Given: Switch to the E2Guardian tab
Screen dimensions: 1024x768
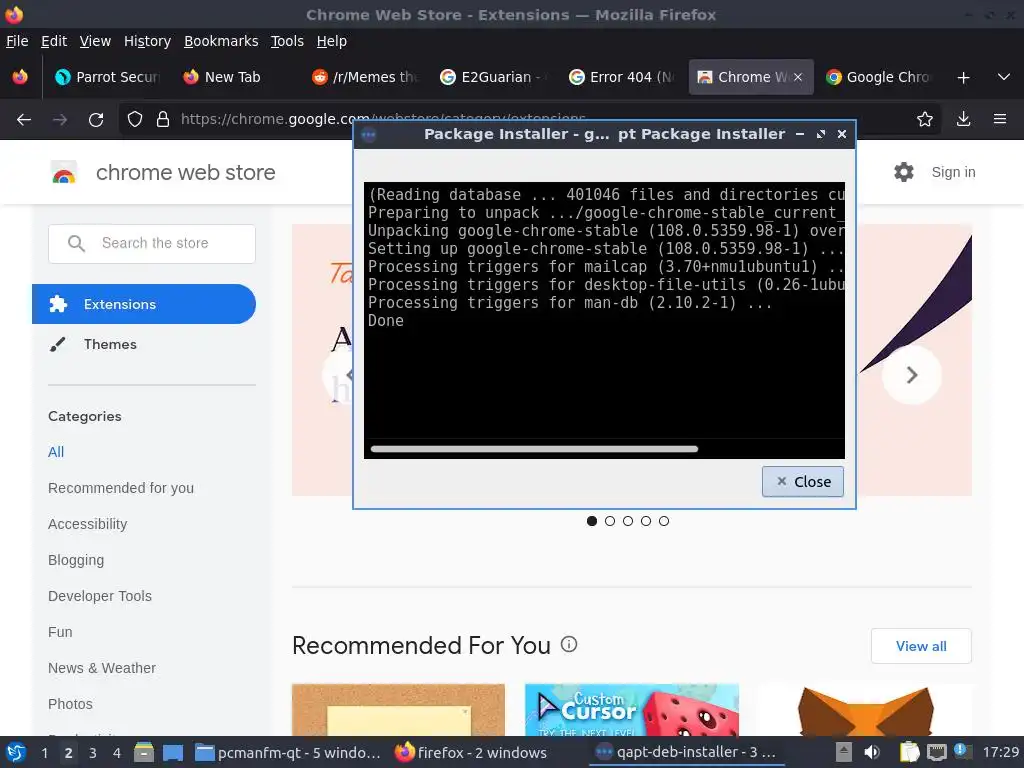Looking at the screenshot, I should 492,77.
